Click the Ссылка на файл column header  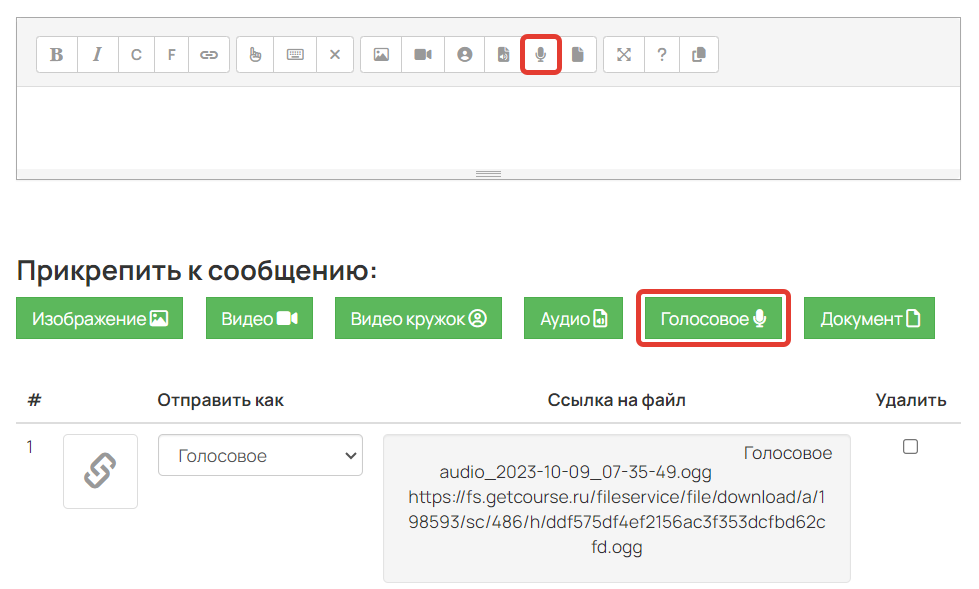pyautogui.click(x=616, y=400)
